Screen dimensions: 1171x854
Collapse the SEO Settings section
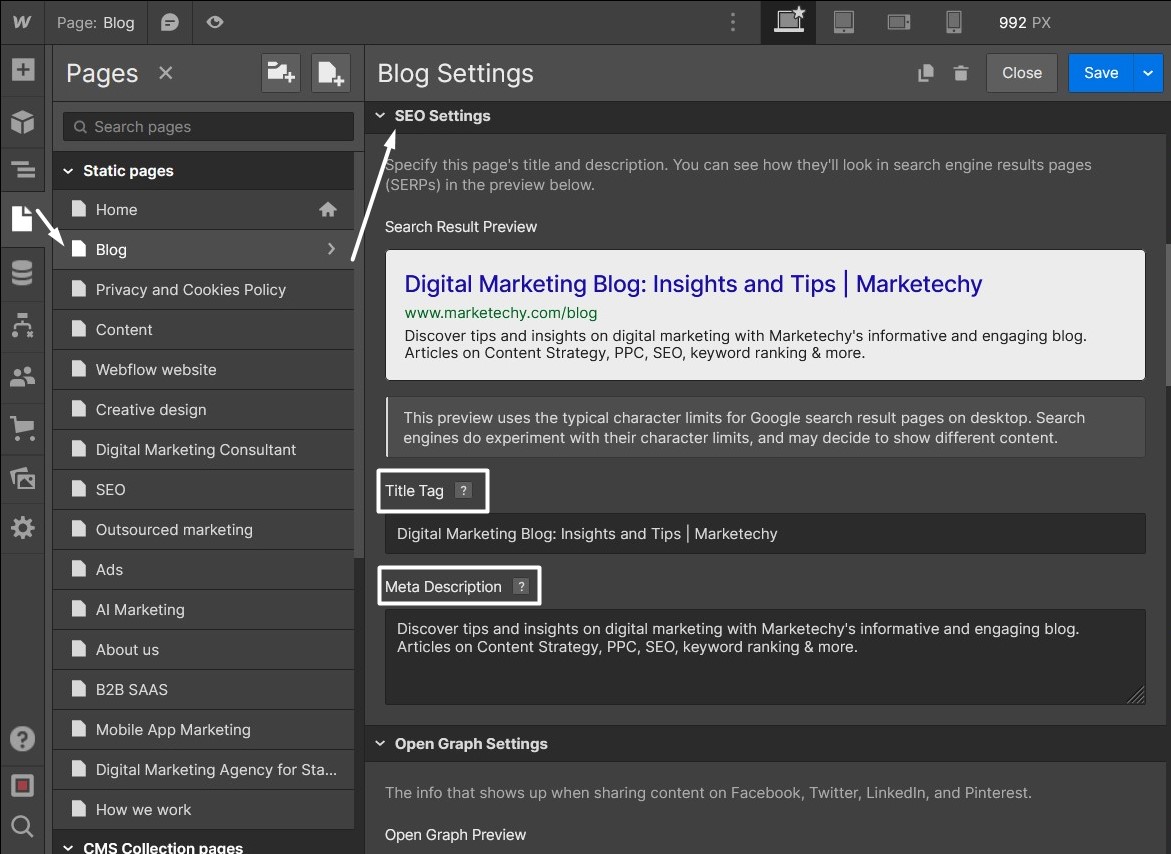[380, 116]
